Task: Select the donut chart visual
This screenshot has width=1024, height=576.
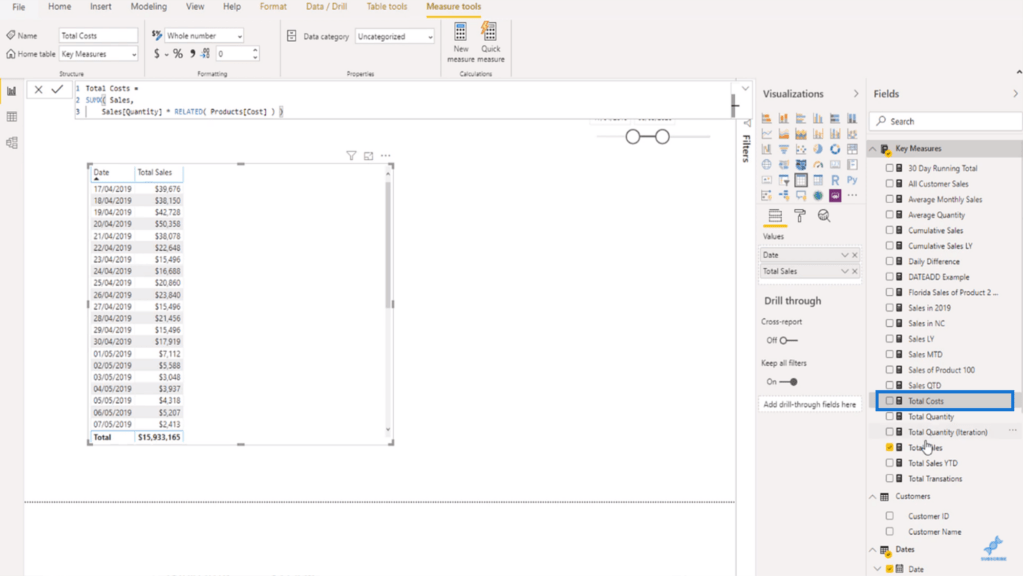Action: (835, 150)
